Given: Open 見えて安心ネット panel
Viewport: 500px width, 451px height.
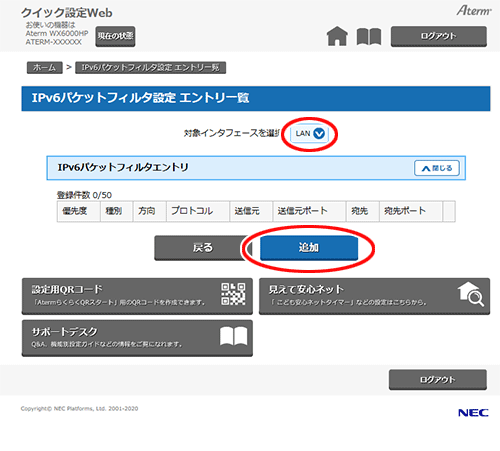Looking at the screenshot, I should (374, 296).
